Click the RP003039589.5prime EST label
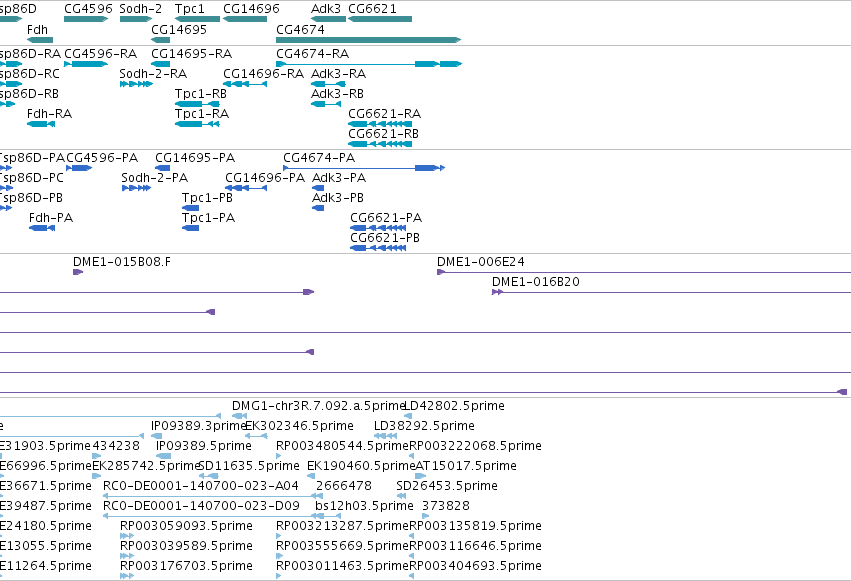Screen dimensions: 851x581 click(x=186, y=546)
